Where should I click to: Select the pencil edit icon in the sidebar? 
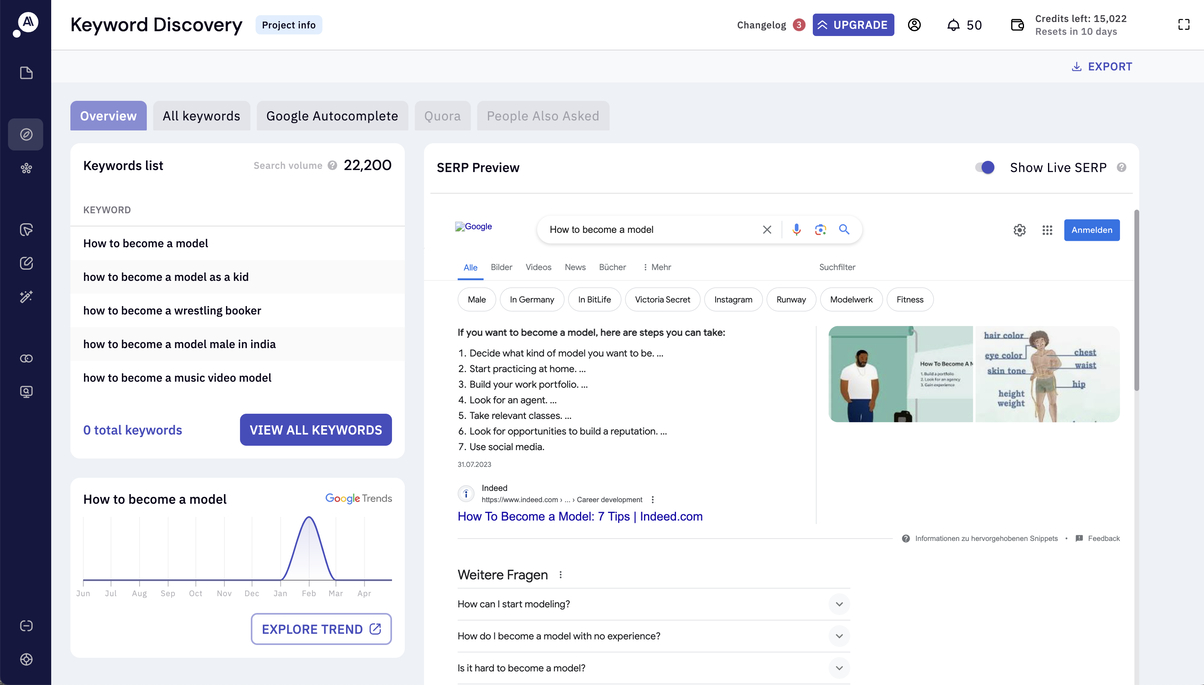click(x=26, y=262)
